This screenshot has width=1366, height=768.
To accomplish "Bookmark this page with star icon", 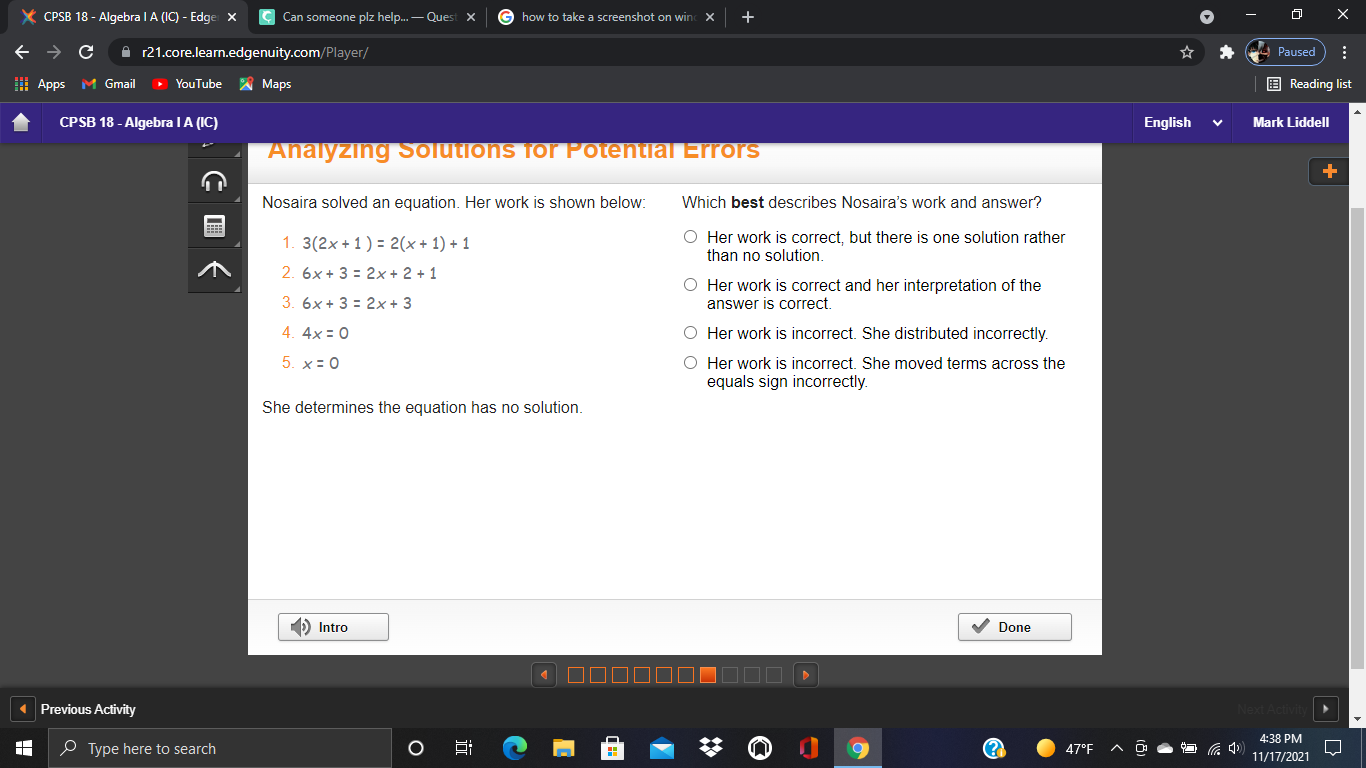I will pyautogui.click(x=1187, y=52).
